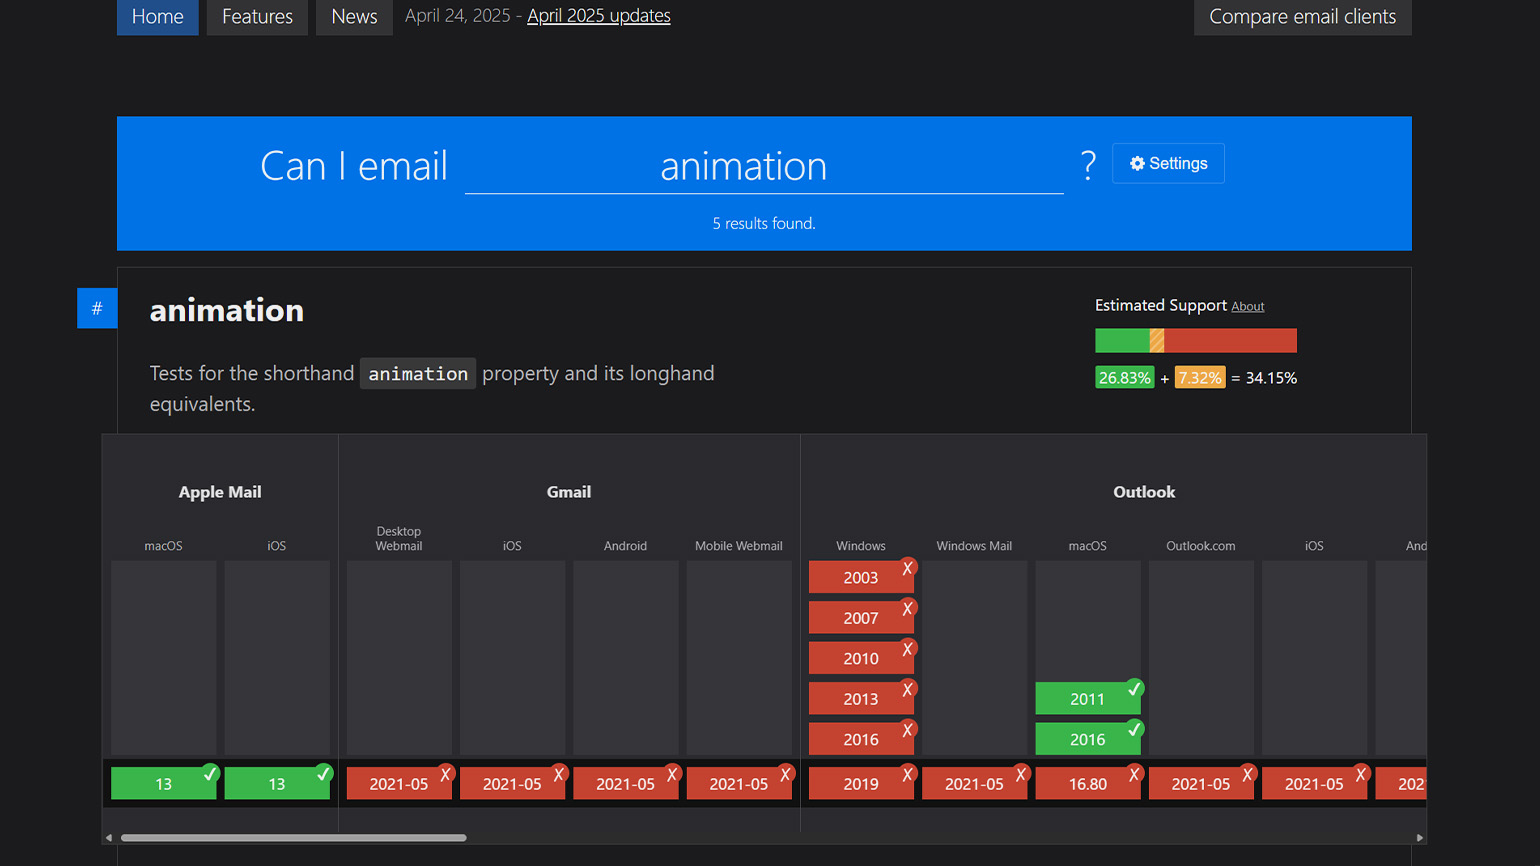Screen dimensions: 1540x866
Task: Open the Features tab
Action: 257,17
